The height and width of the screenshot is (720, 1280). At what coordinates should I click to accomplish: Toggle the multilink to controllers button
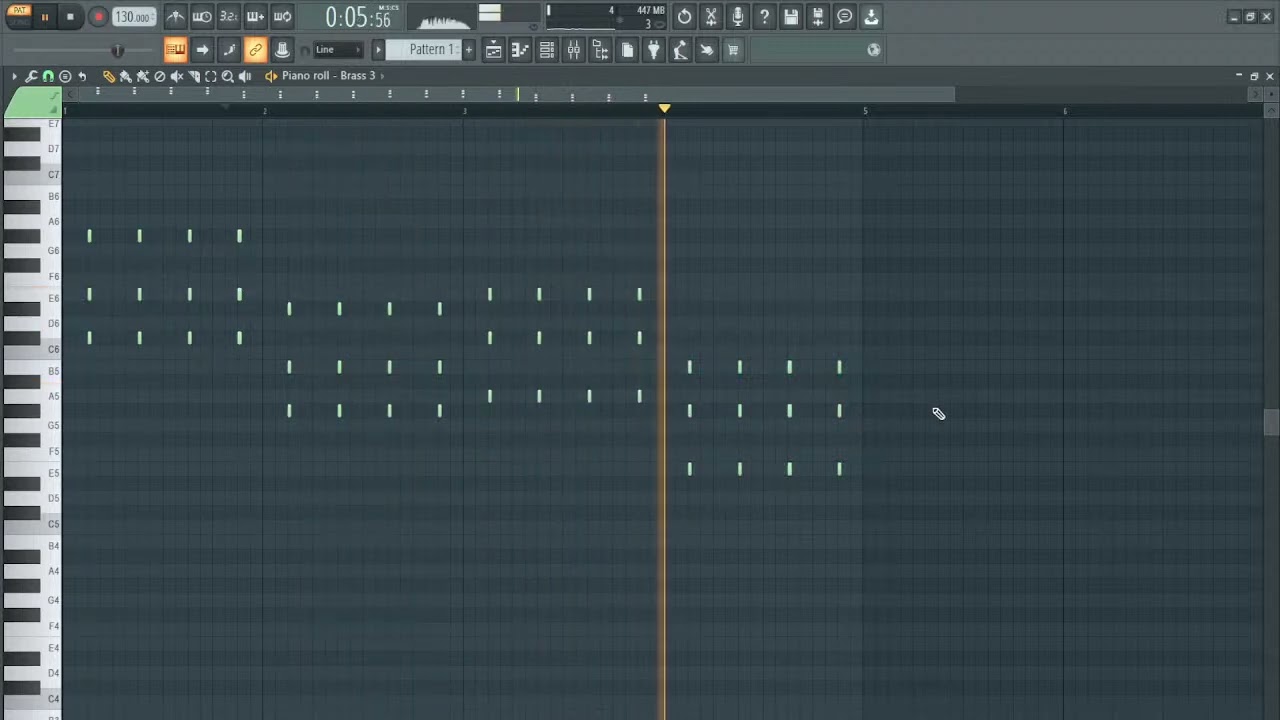coord(256,50)
